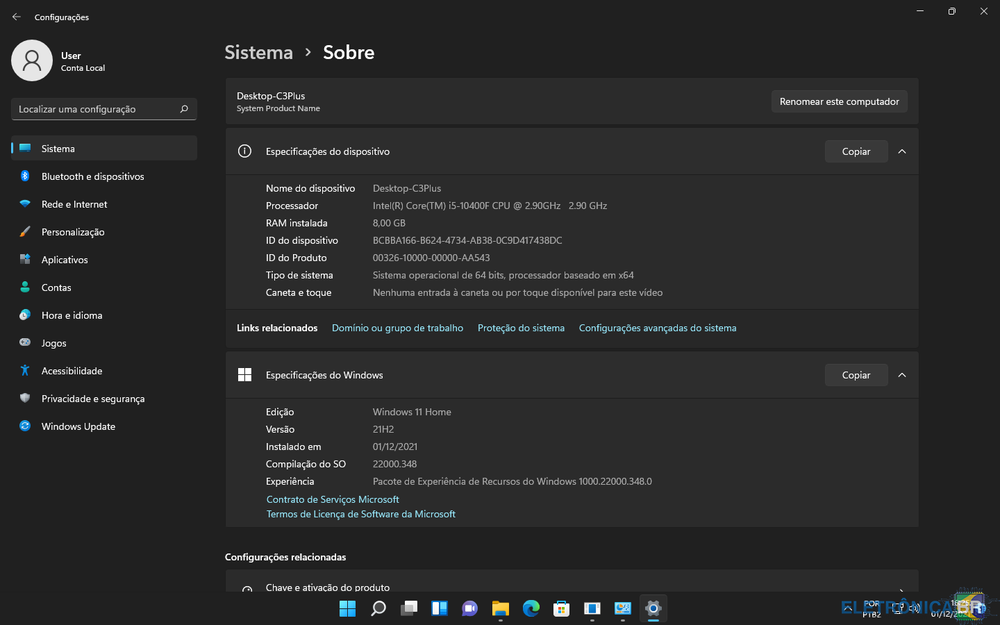1000x625 pixels.
Task: Select Contas in the settings menu
Action: click(56, 288)
